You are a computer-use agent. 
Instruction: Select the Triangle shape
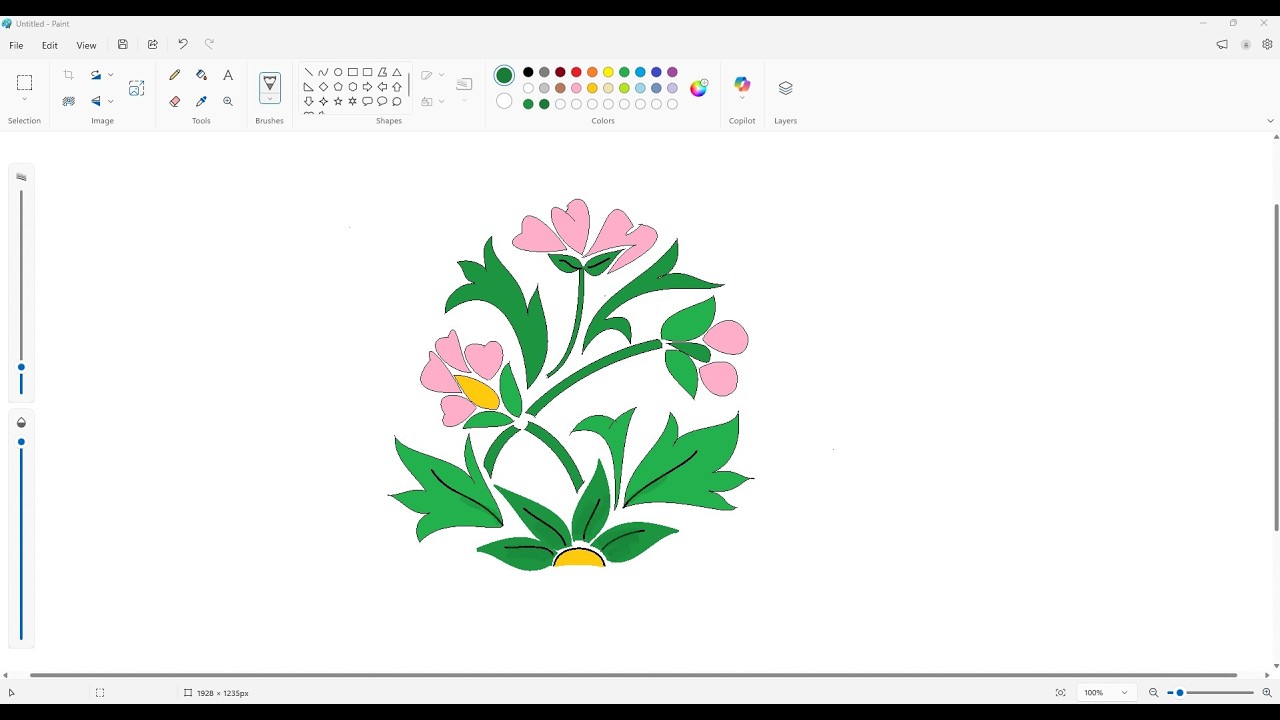click(397, 72)
